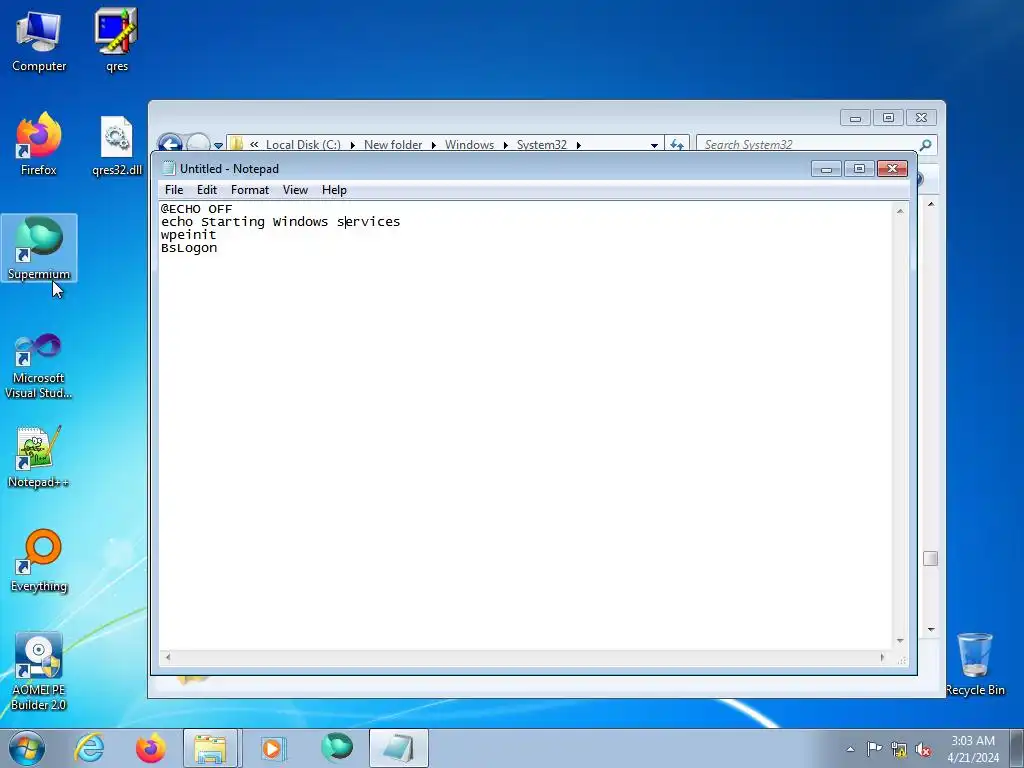Click the word 'wpeinit' in Notepad
Image resolution: width=1024 pixels, height=768 pixels.
click(x=188, y=235)
